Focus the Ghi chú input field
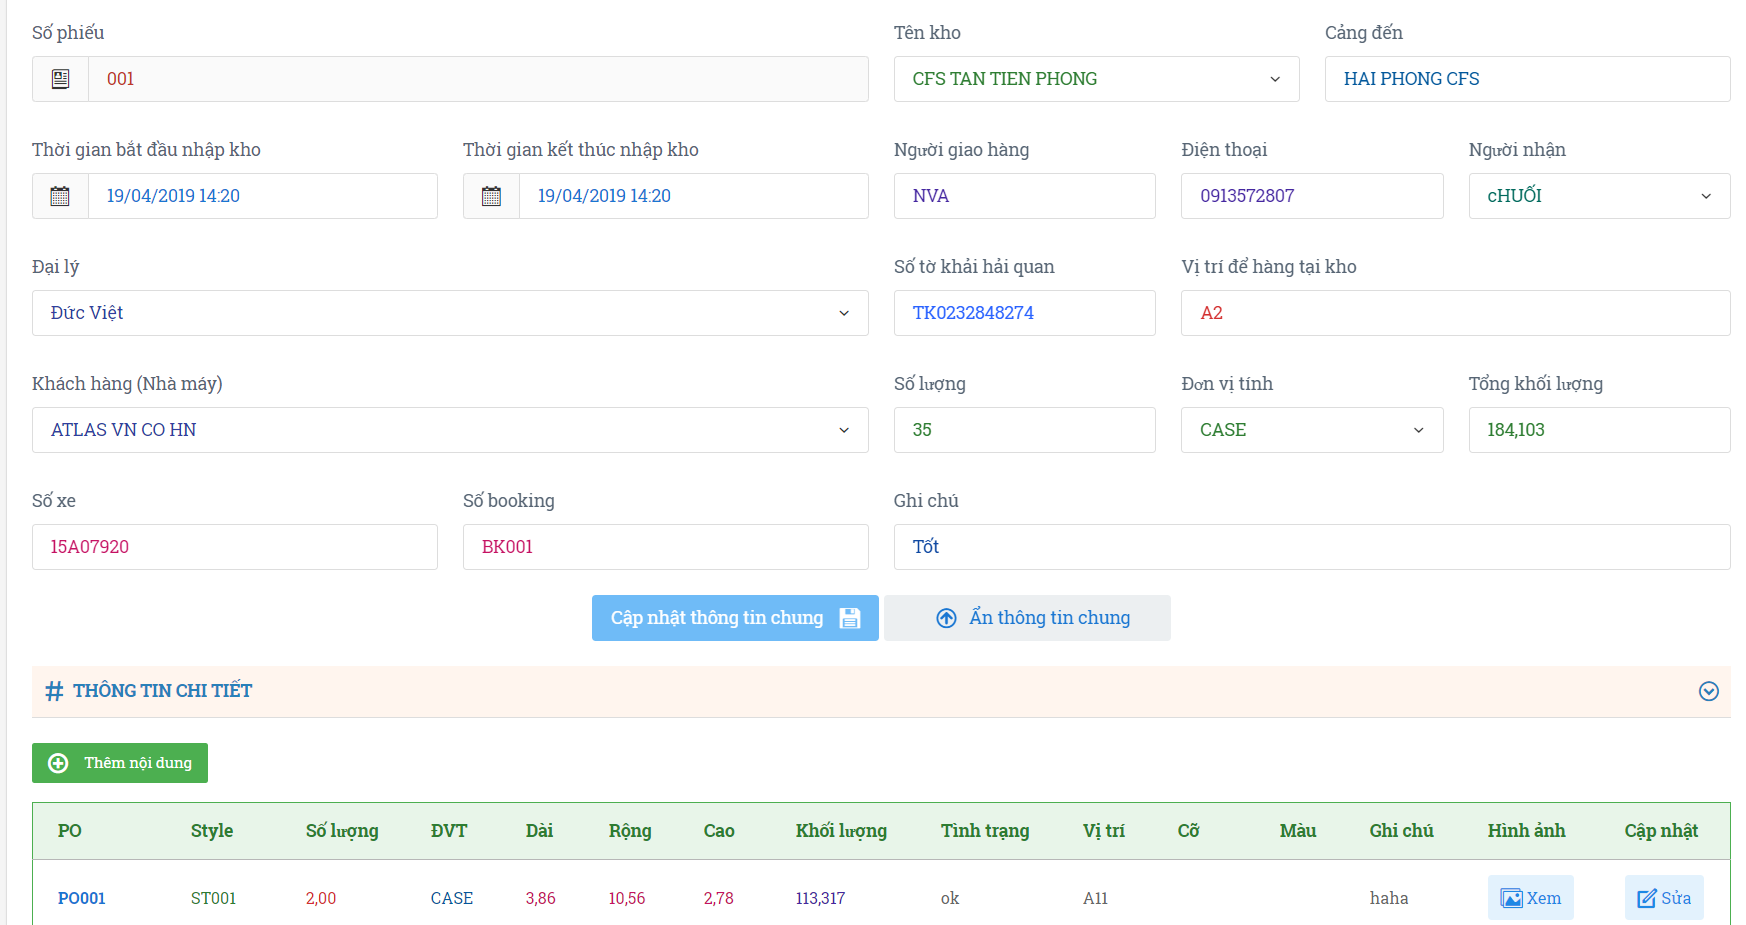 pos(1311,547)
